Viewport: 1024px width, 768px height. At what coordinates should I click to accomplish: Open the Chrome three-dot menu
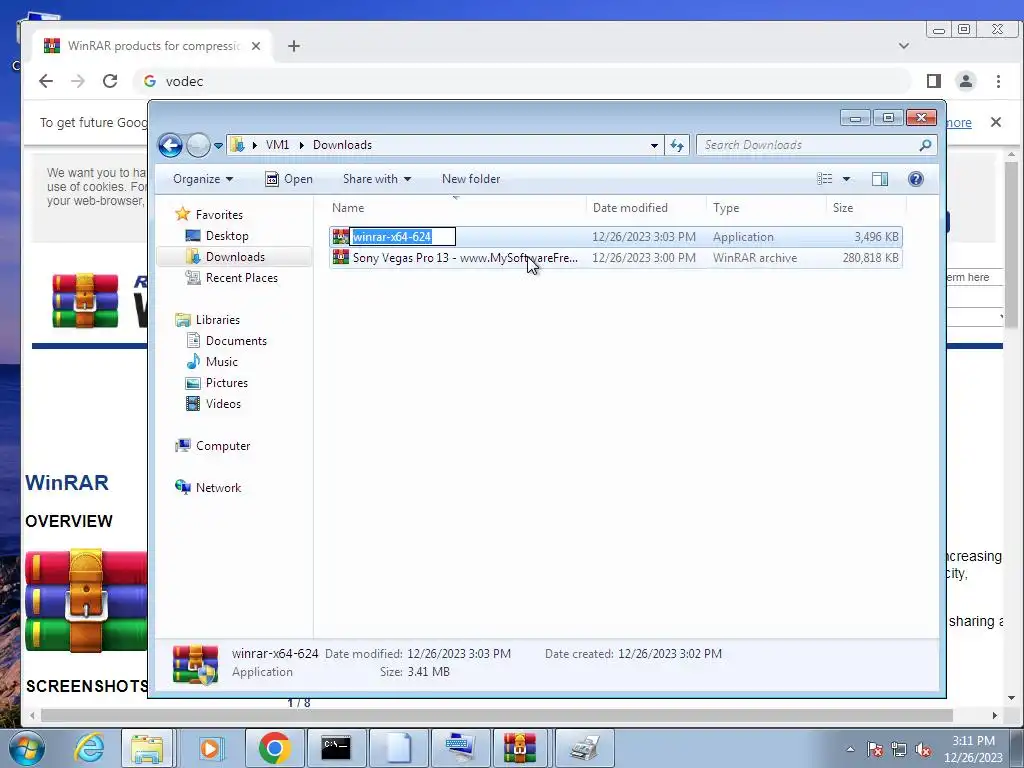pyautogui.click(x=998, y=81)
